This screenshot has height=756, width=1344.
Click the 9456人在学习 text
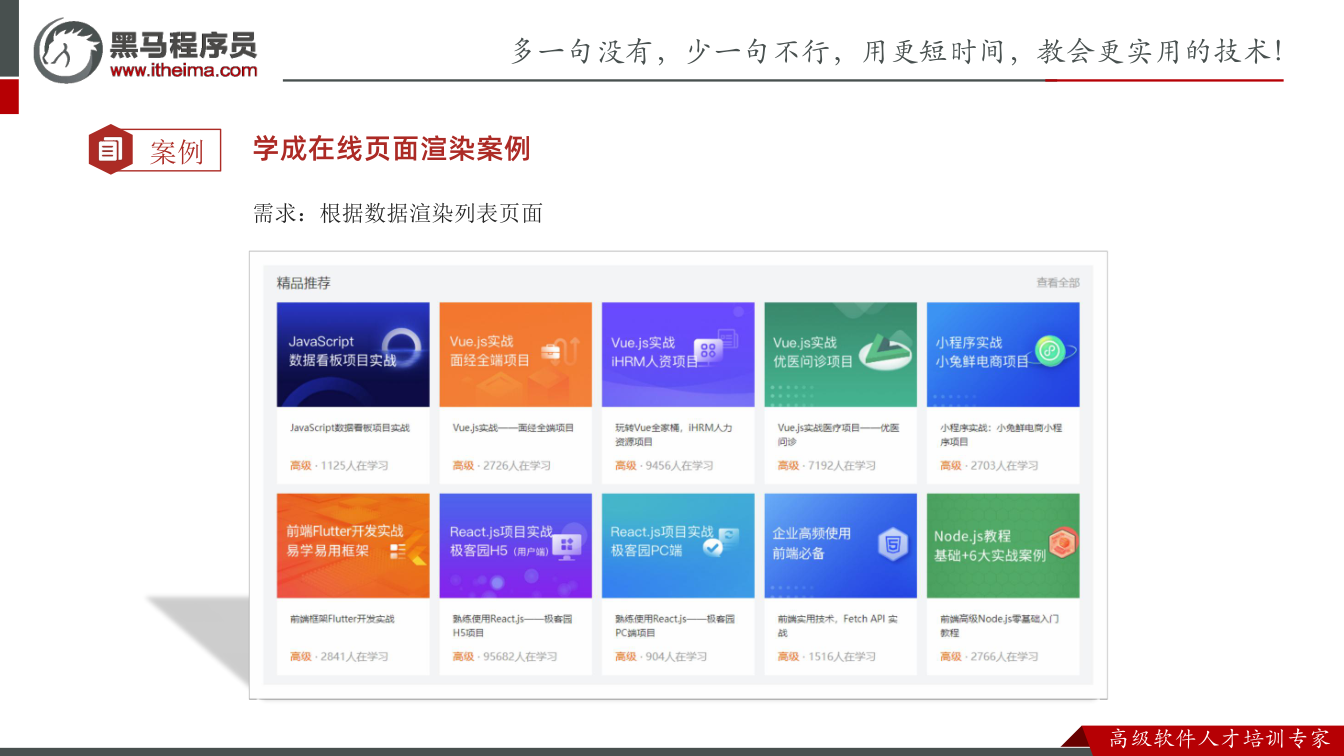(680, 466)
